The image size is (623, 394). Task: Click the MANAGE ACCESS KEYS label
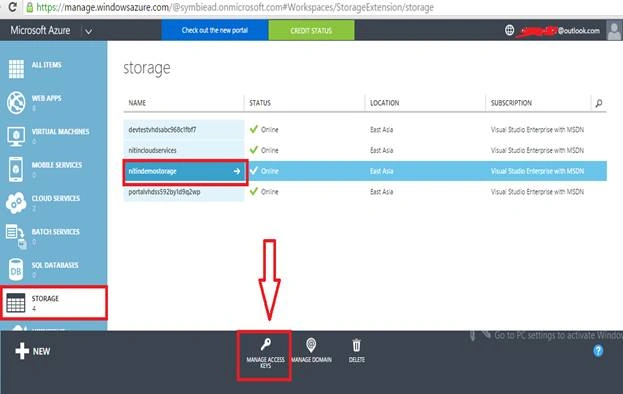265,362
